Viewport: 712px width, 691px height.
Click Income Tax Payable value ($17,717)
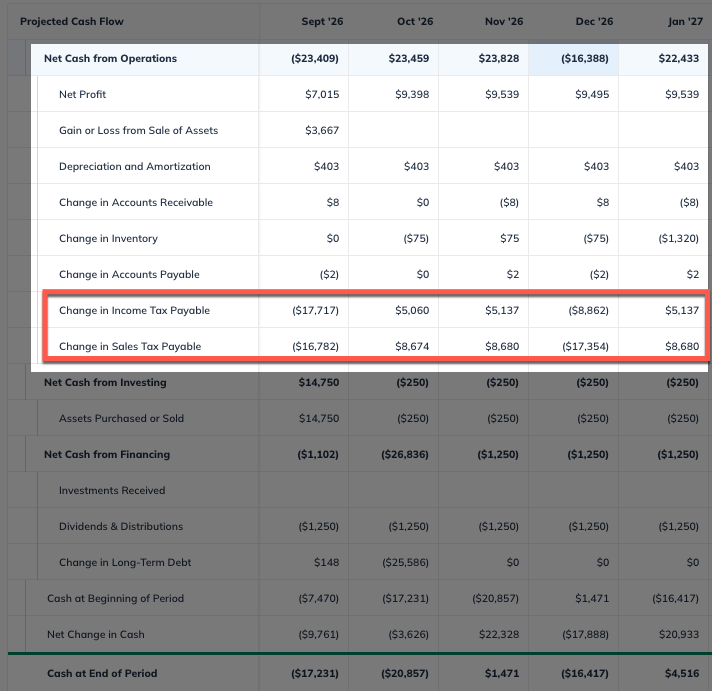click(316, 311)
